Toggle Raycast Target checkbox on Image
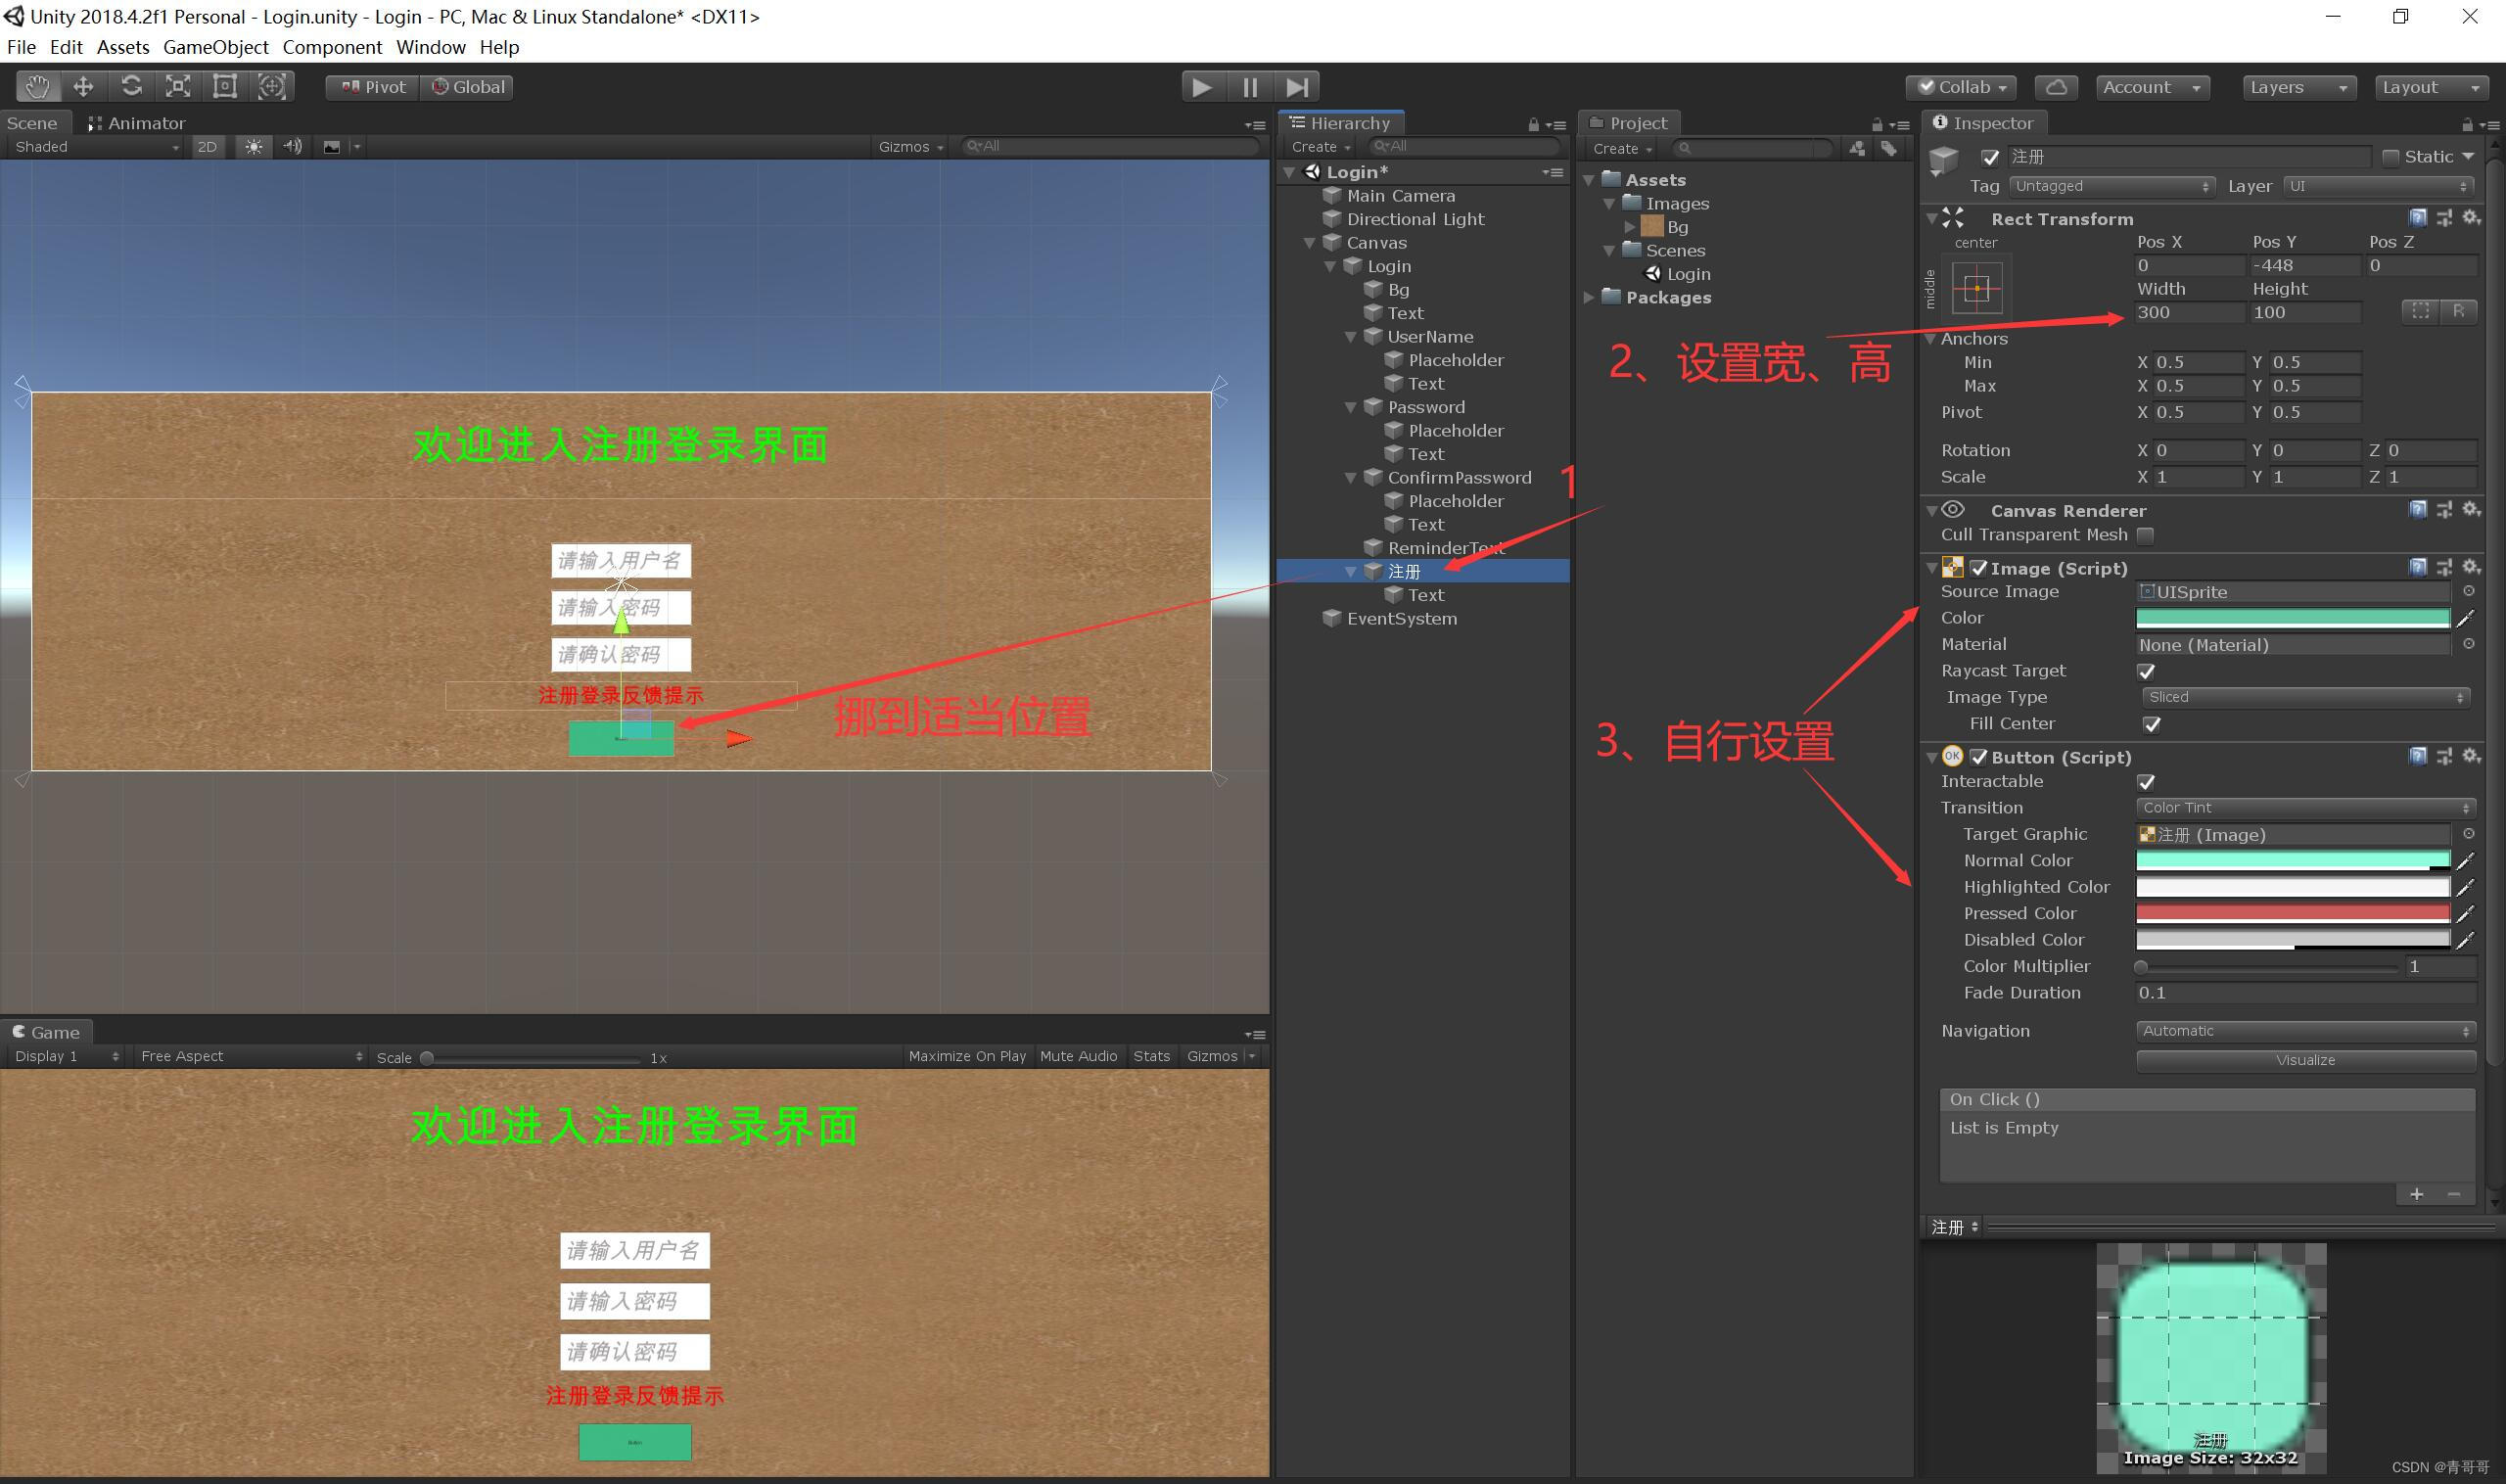This screenshot has height=1484, width=2506. pos(2146,670)
